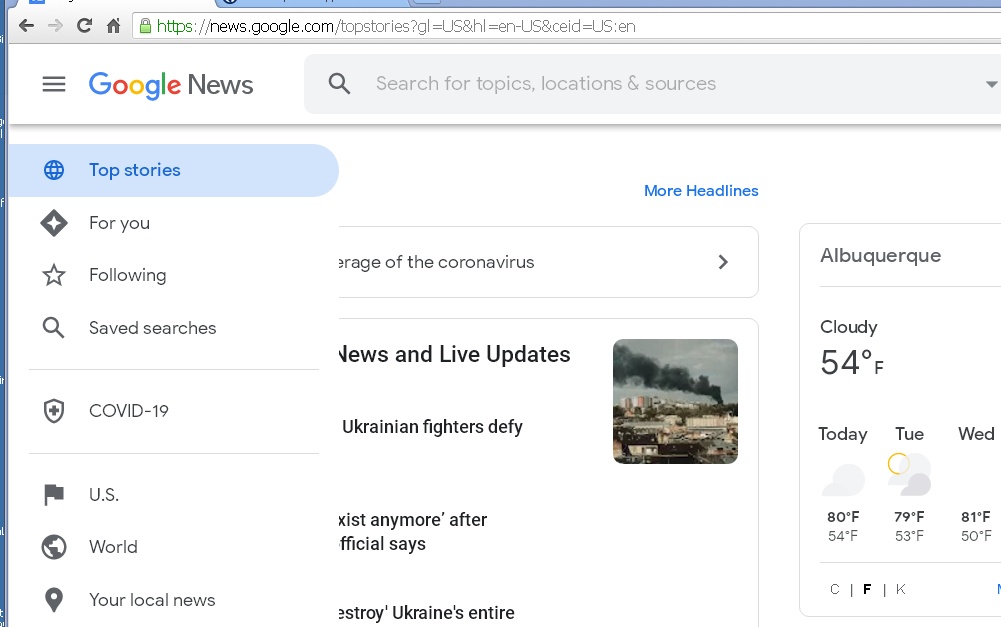Go to Saved searches in the sidebar
Image resolution: width=1001 pixels, height=627 pixels.
(x=174, y=328)
